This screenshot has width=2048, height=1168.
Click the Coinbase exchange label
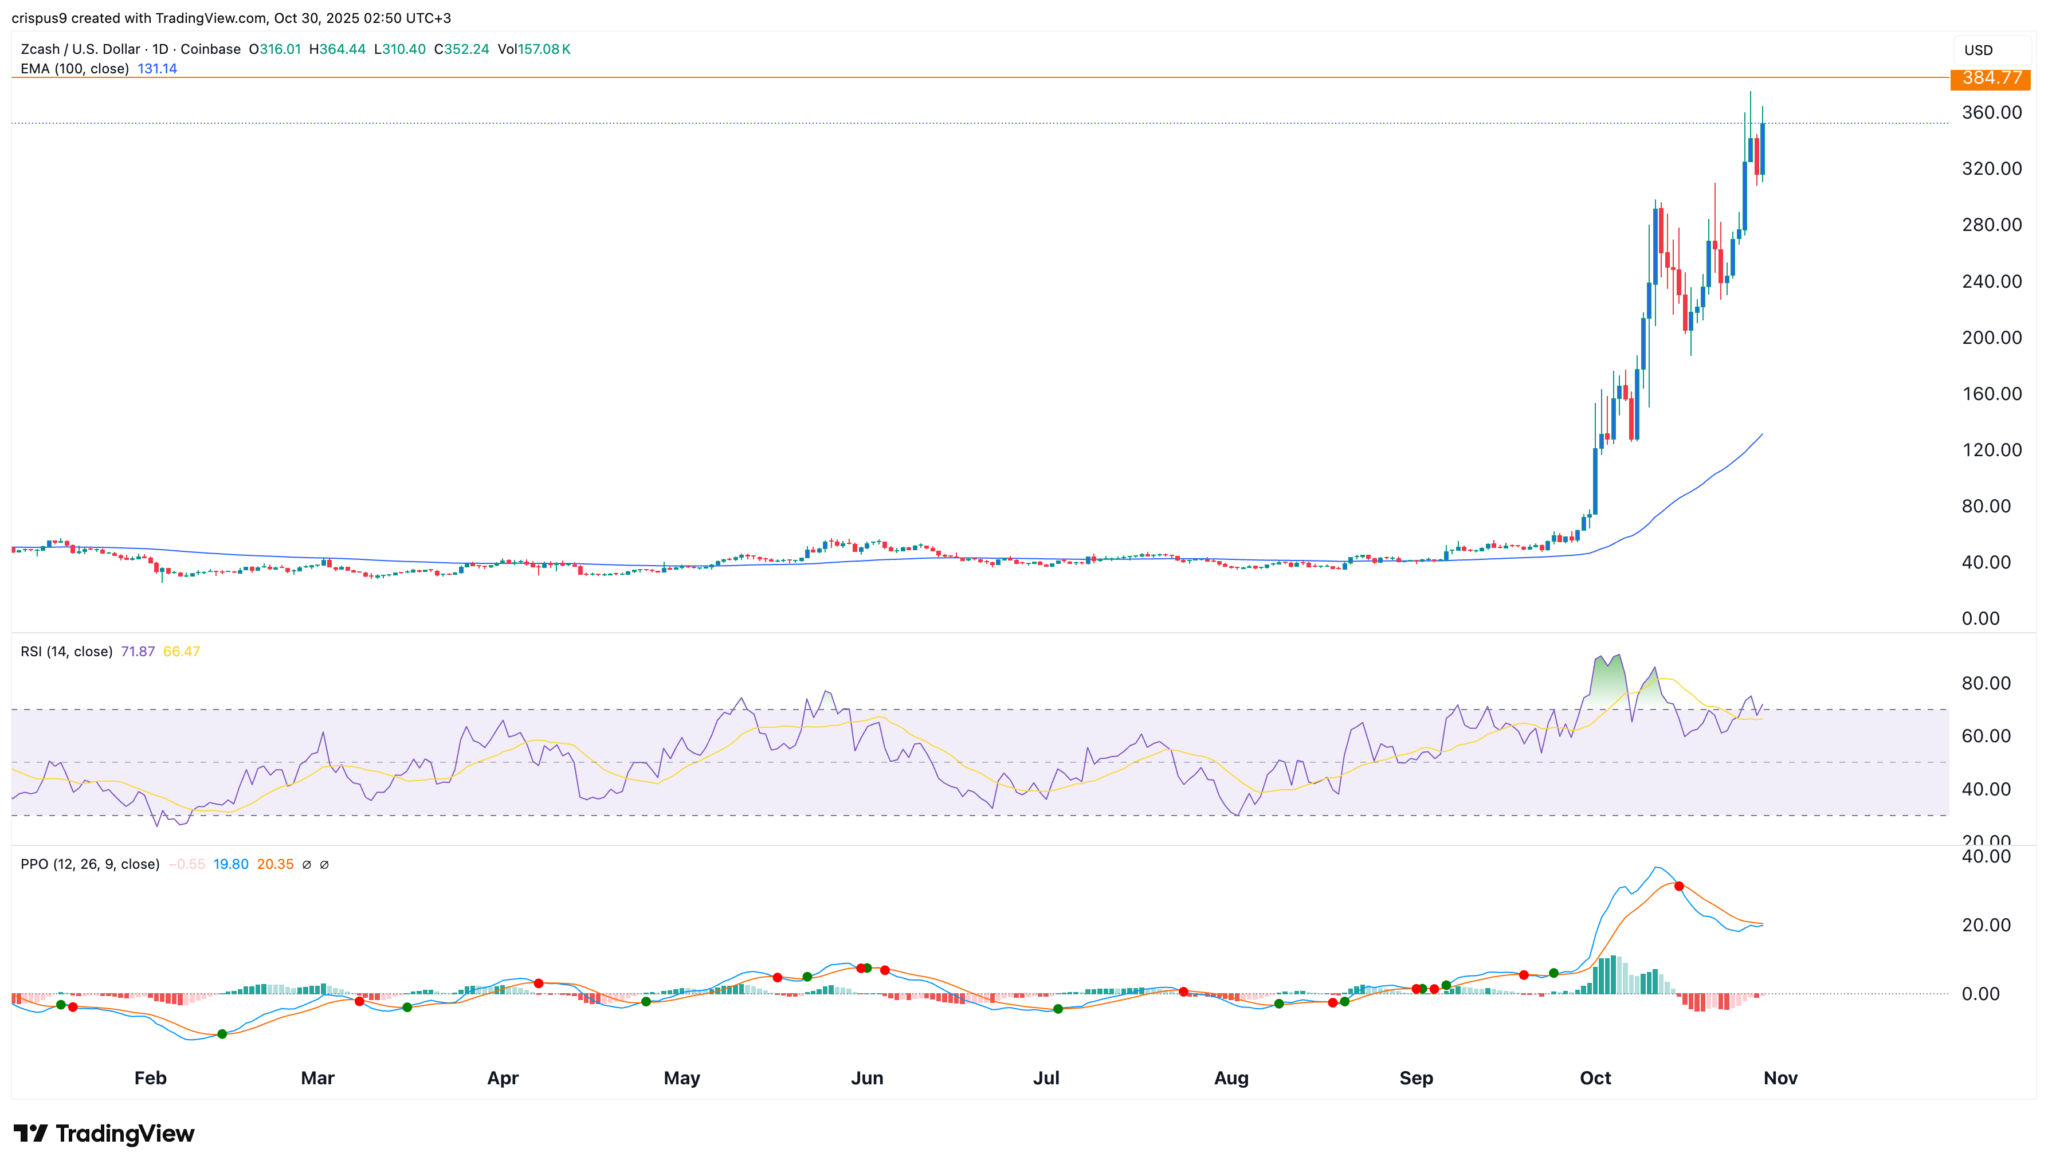tap(209, 48)
